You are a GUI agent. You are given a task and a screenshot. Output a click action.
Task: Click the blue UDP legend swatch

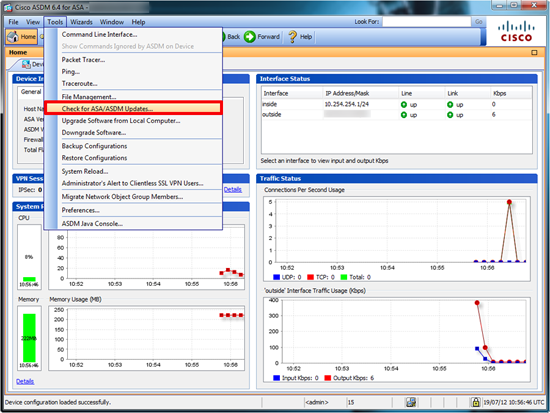click(276, 277)
